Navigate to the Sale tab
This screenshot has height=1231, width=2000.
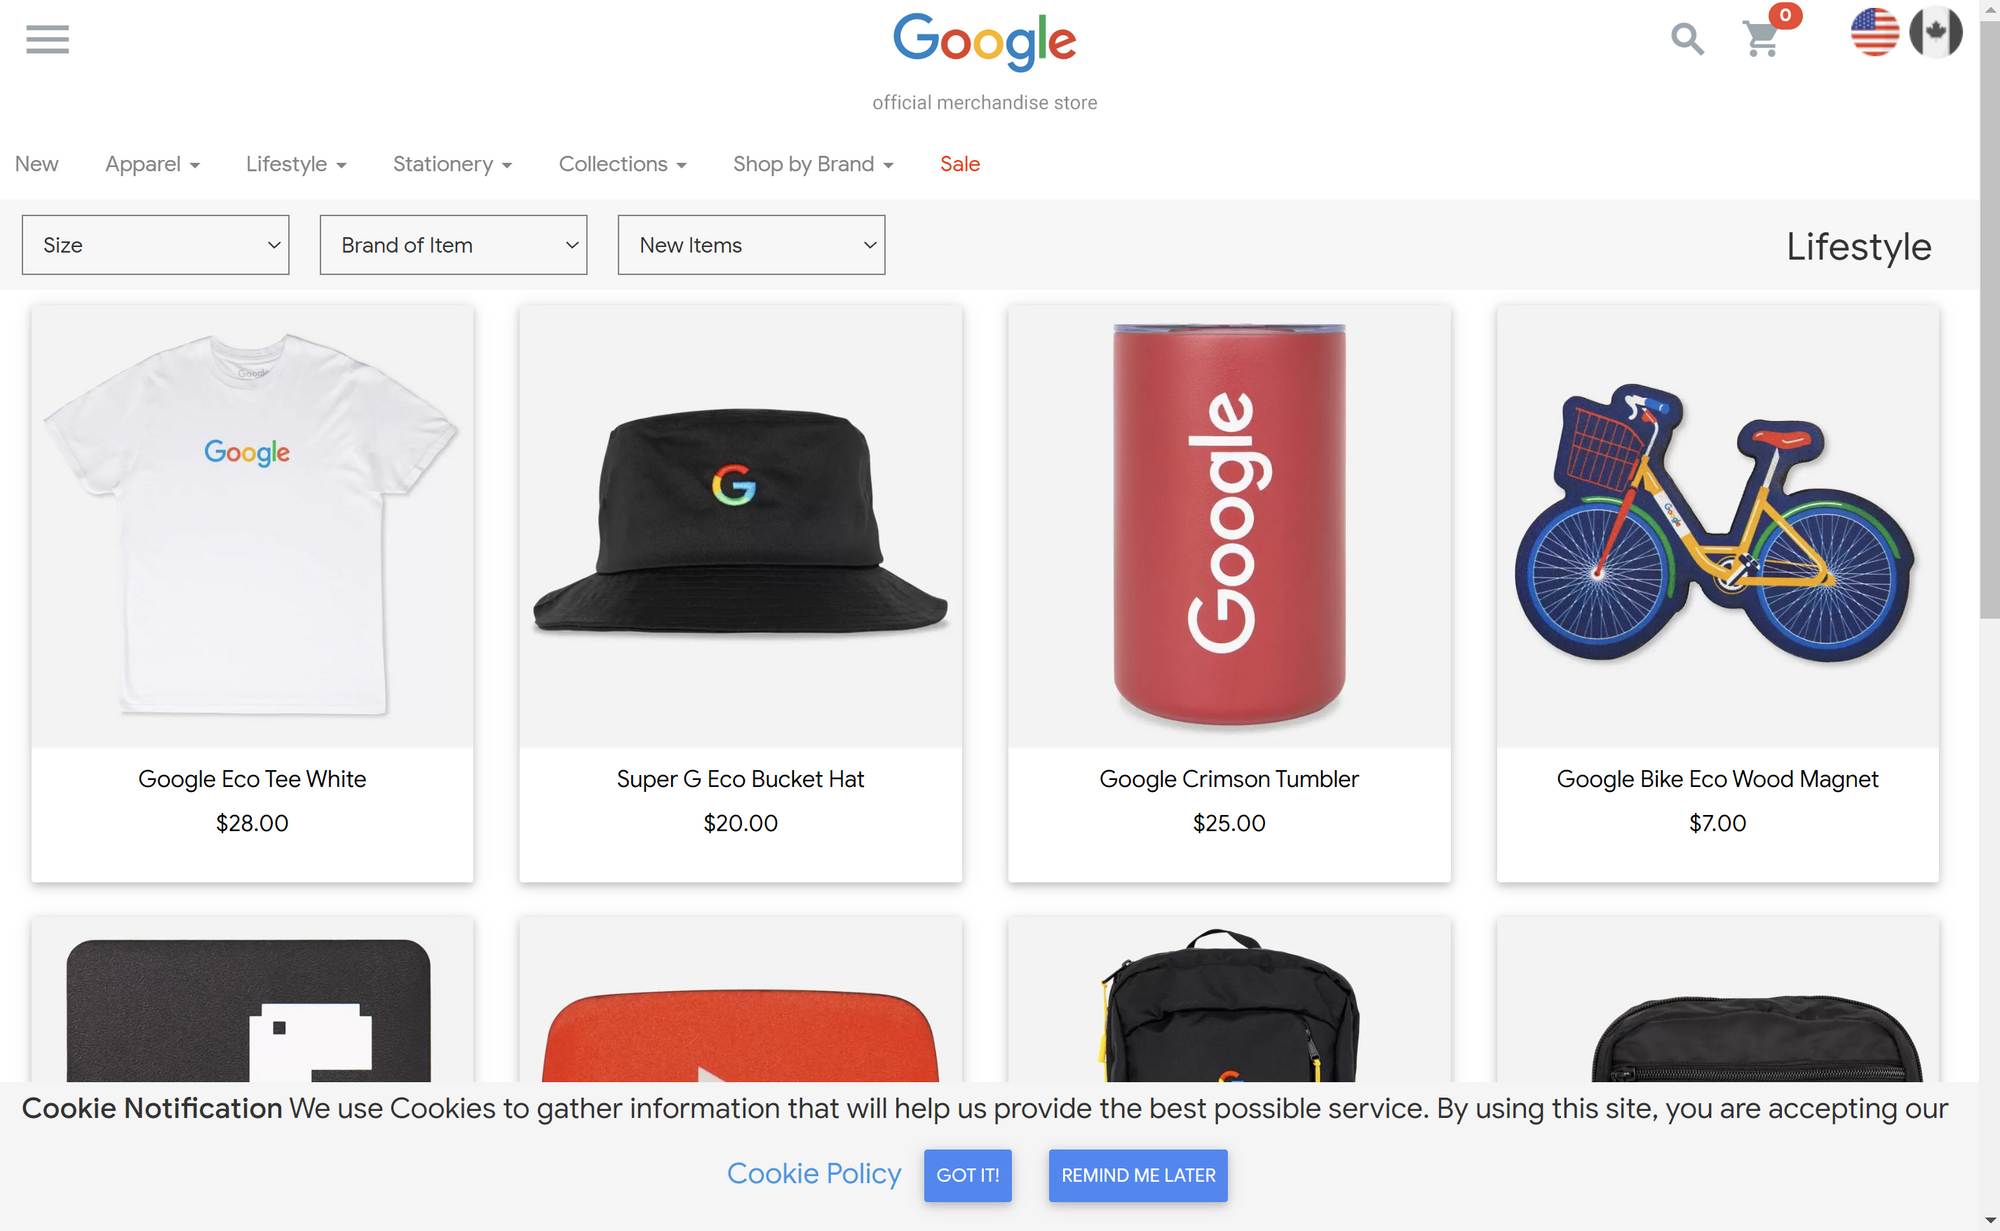coord(960,163)
